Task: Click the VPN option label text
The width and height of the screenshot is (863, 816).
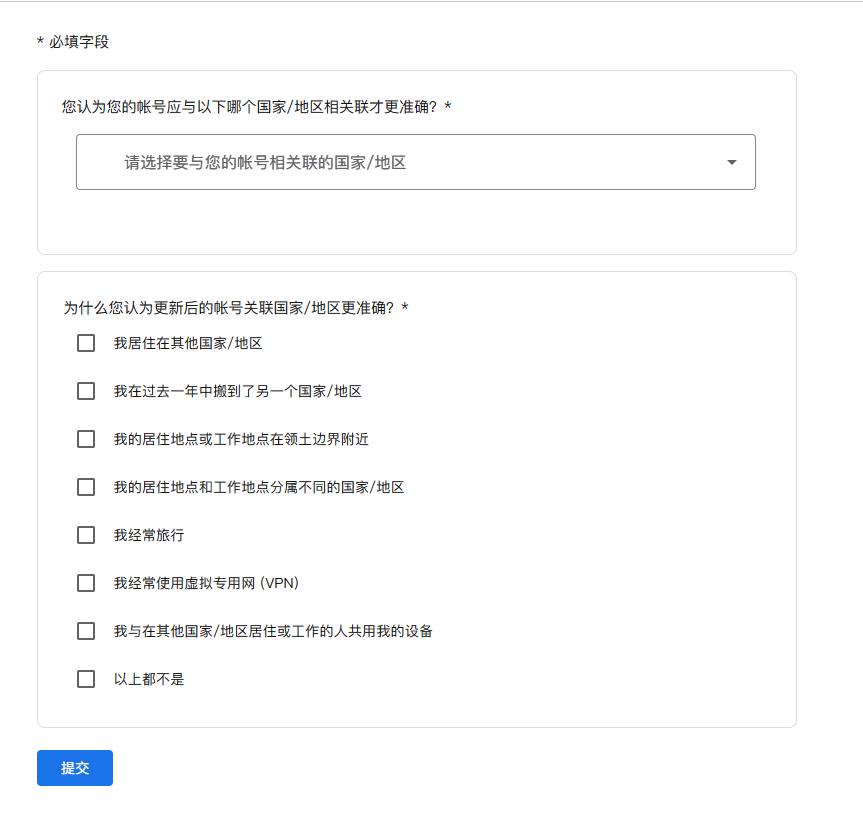Action: click(x=206, y=583)
